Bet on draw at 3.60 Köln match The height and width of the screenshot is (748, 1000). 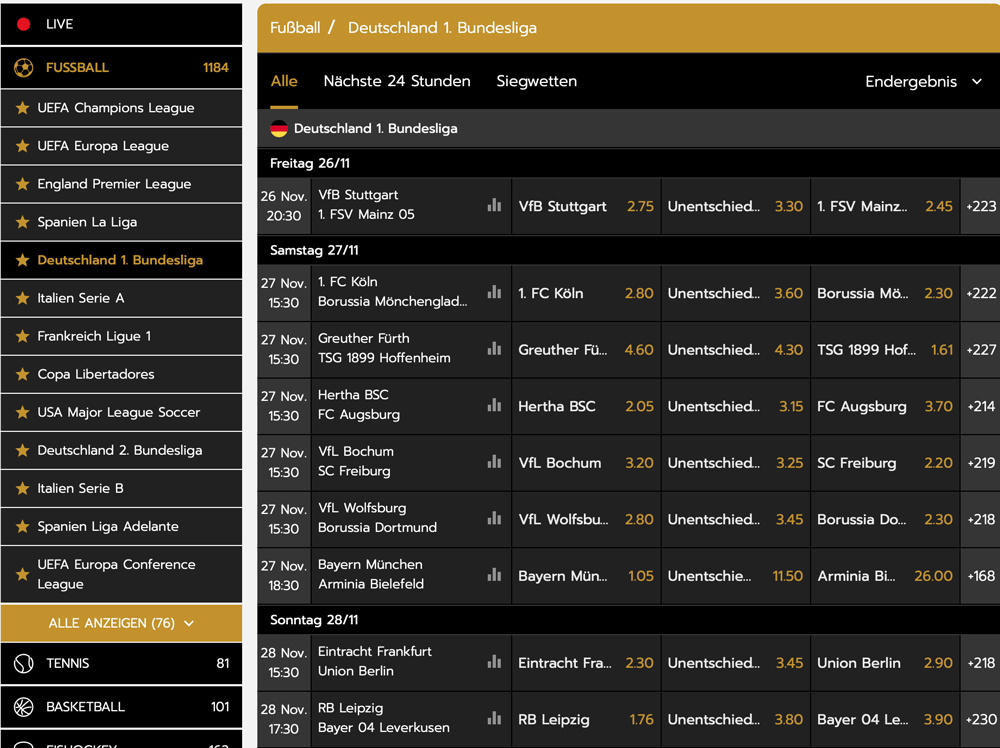point(735,293)
